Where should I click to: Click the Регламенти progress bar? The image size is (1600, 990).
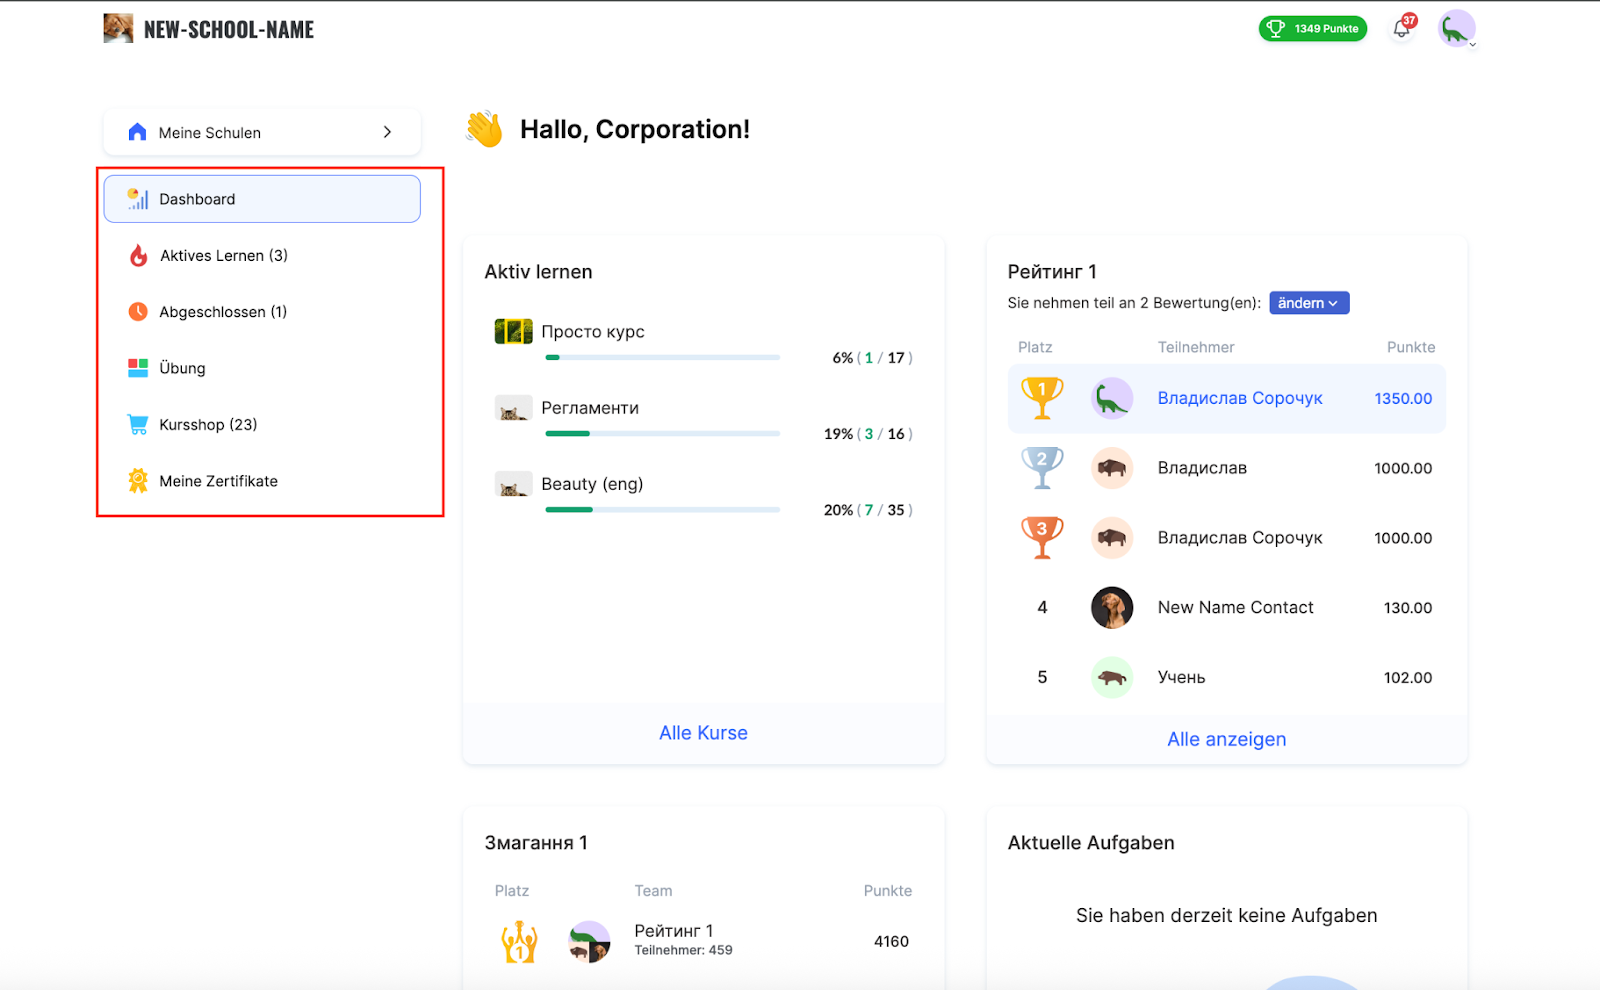(x=662, y=433)
